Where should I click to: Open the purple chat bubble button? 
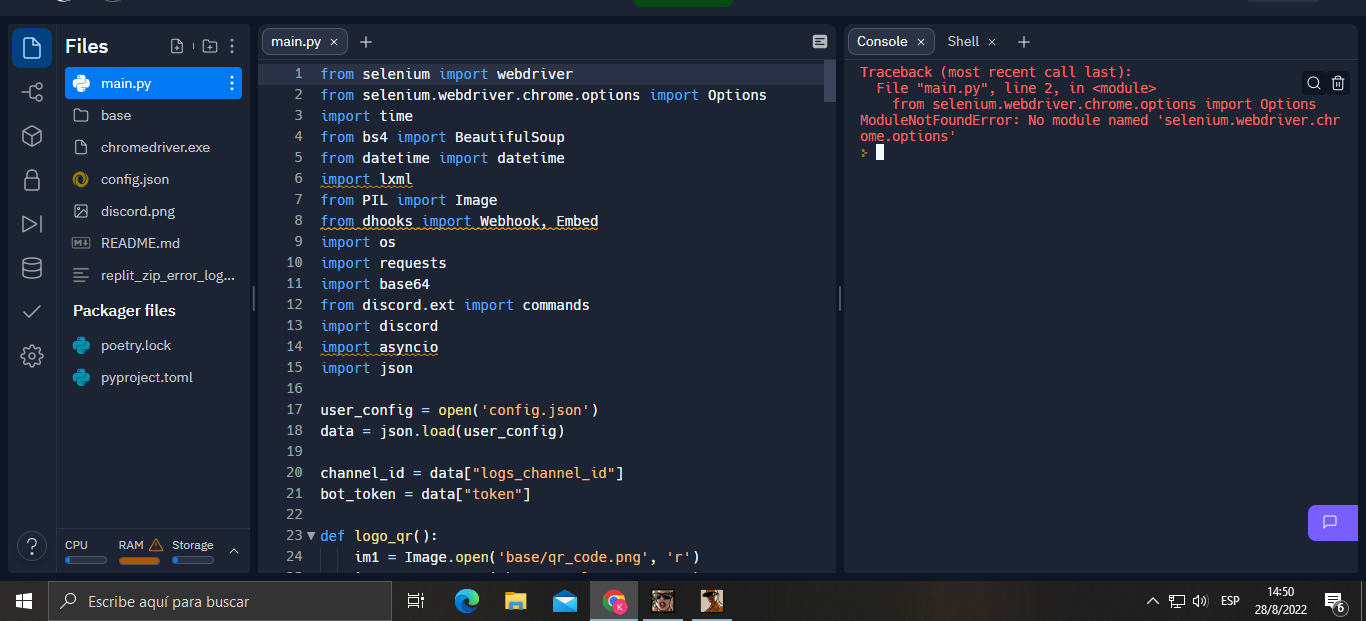click(1331, 522)
